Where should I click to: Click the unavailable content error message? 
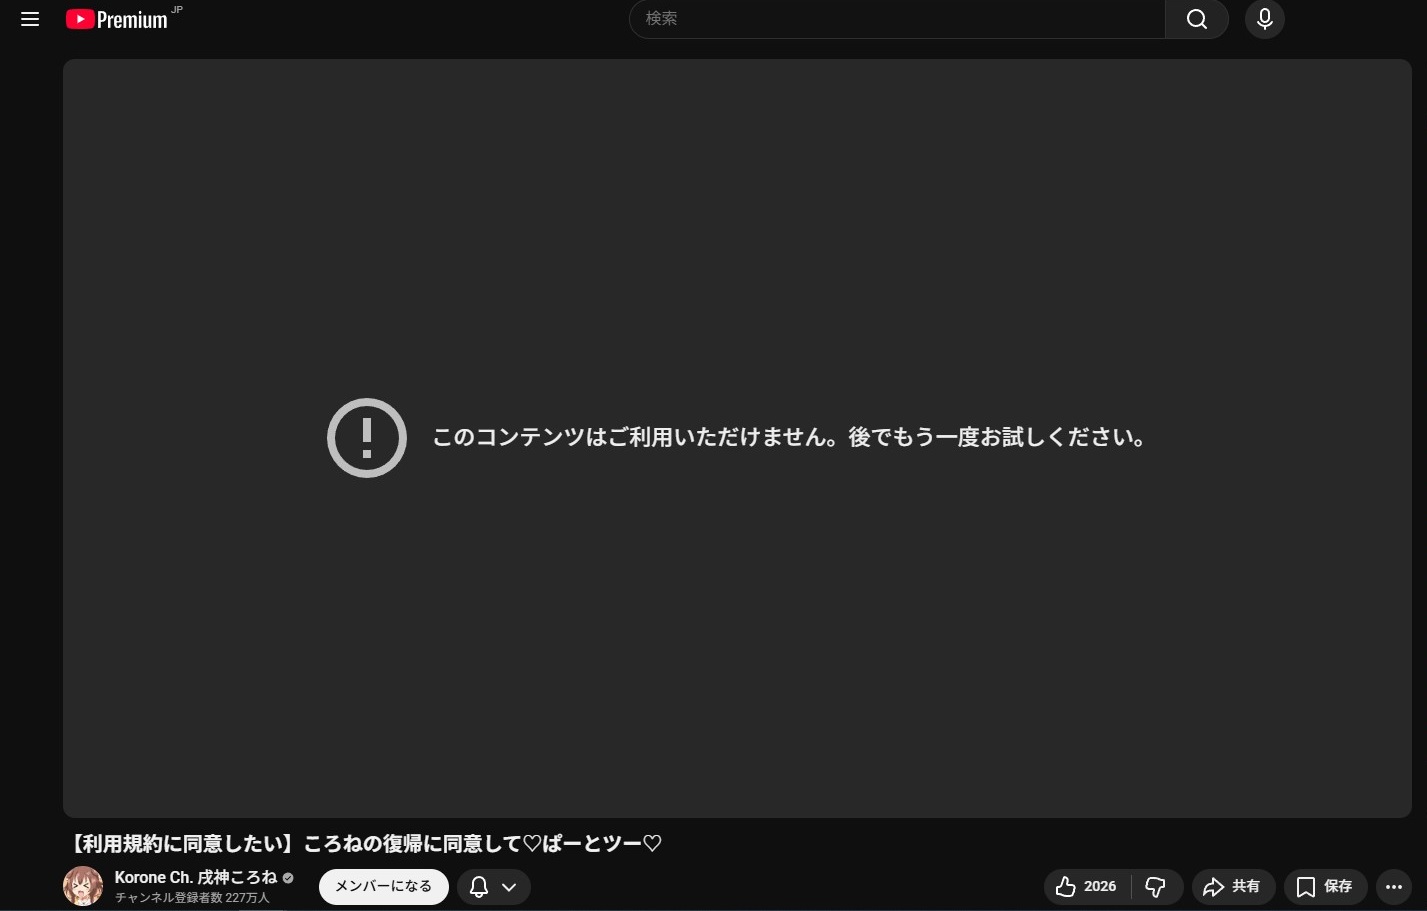pos(790,438)
